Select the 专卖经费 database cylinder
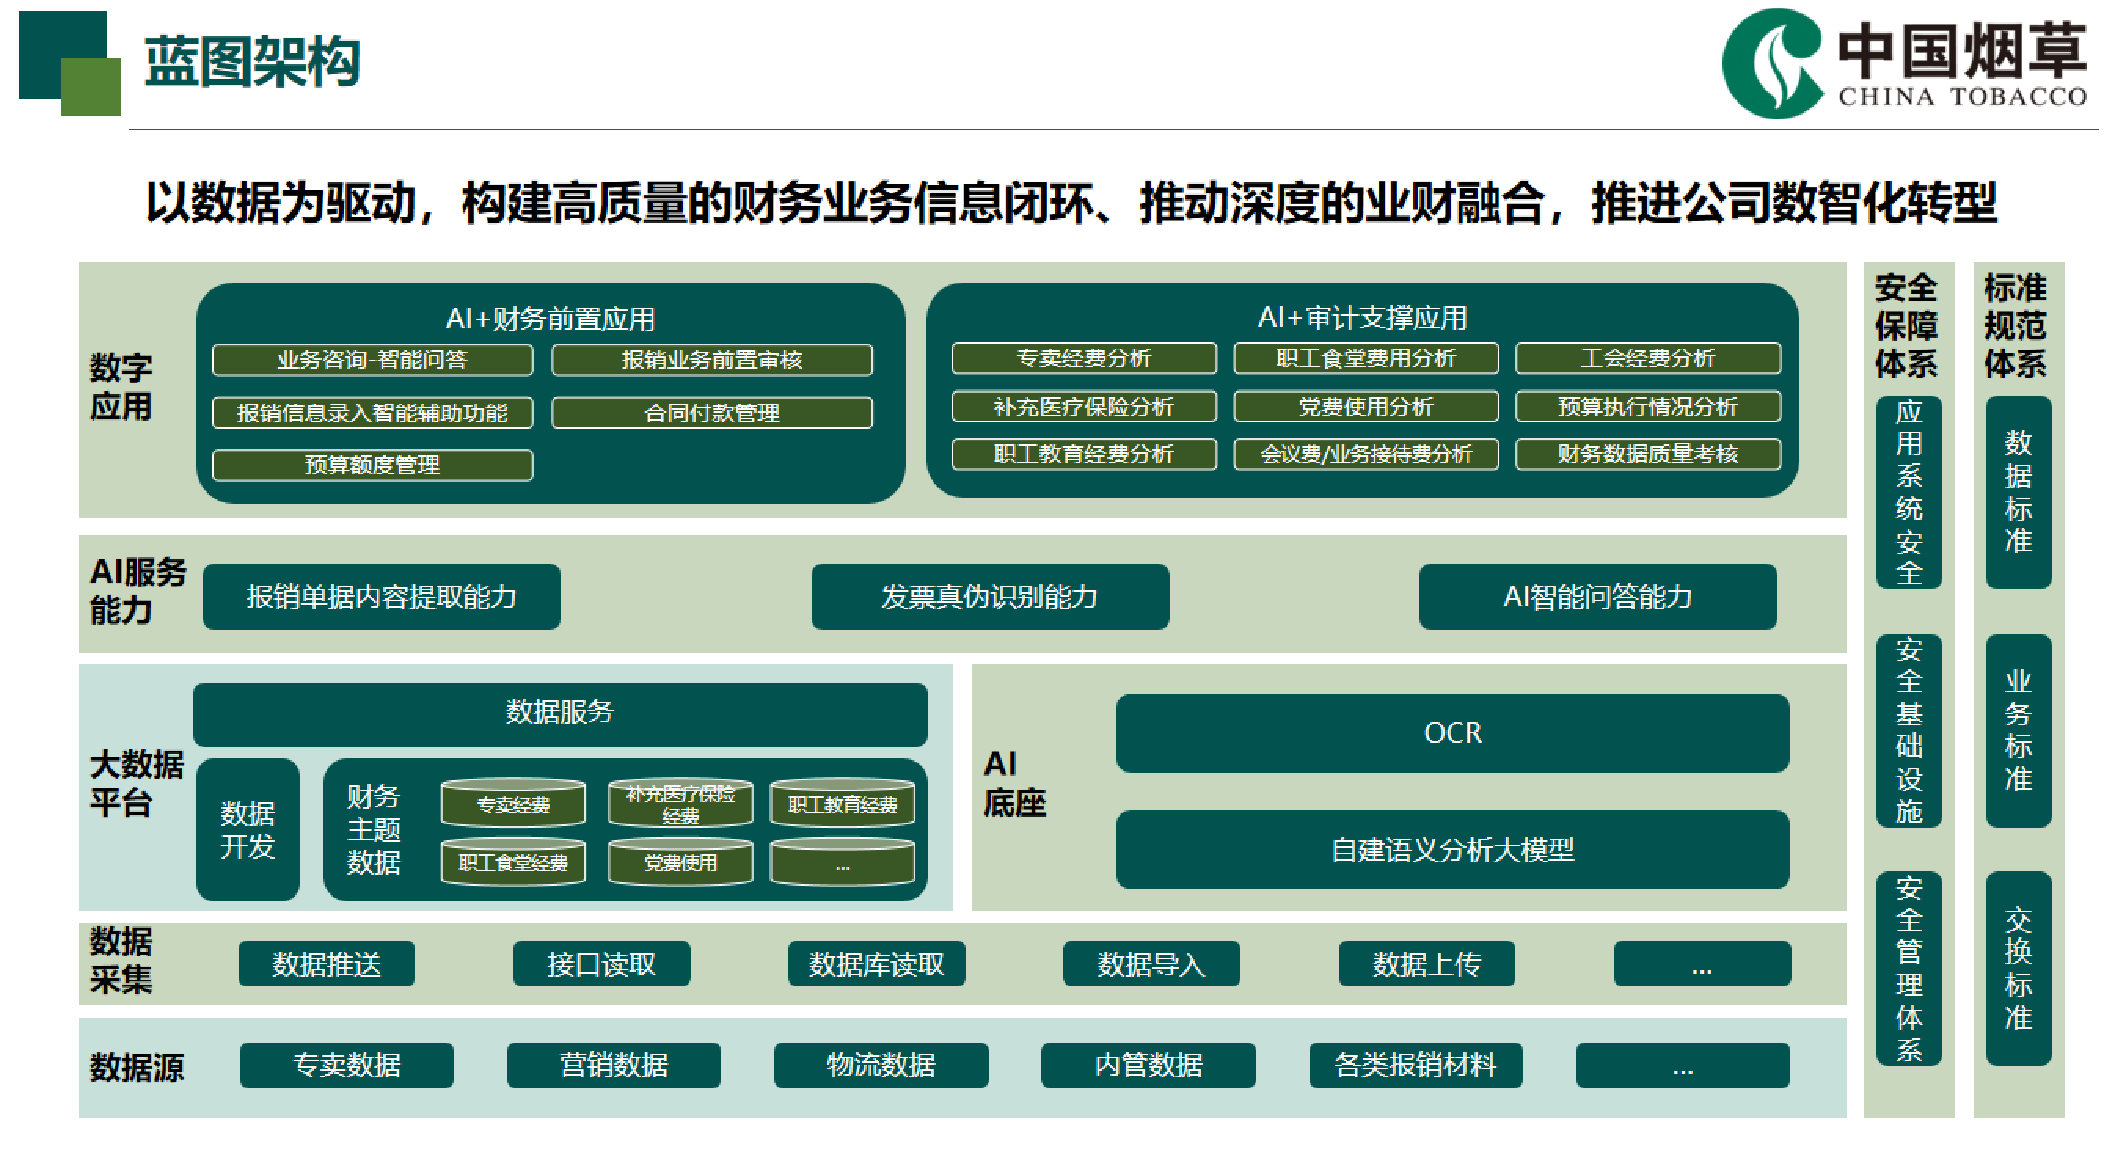Image resolution: width=2115 pixels, height=1163 pixels. [x=513, y=803]
